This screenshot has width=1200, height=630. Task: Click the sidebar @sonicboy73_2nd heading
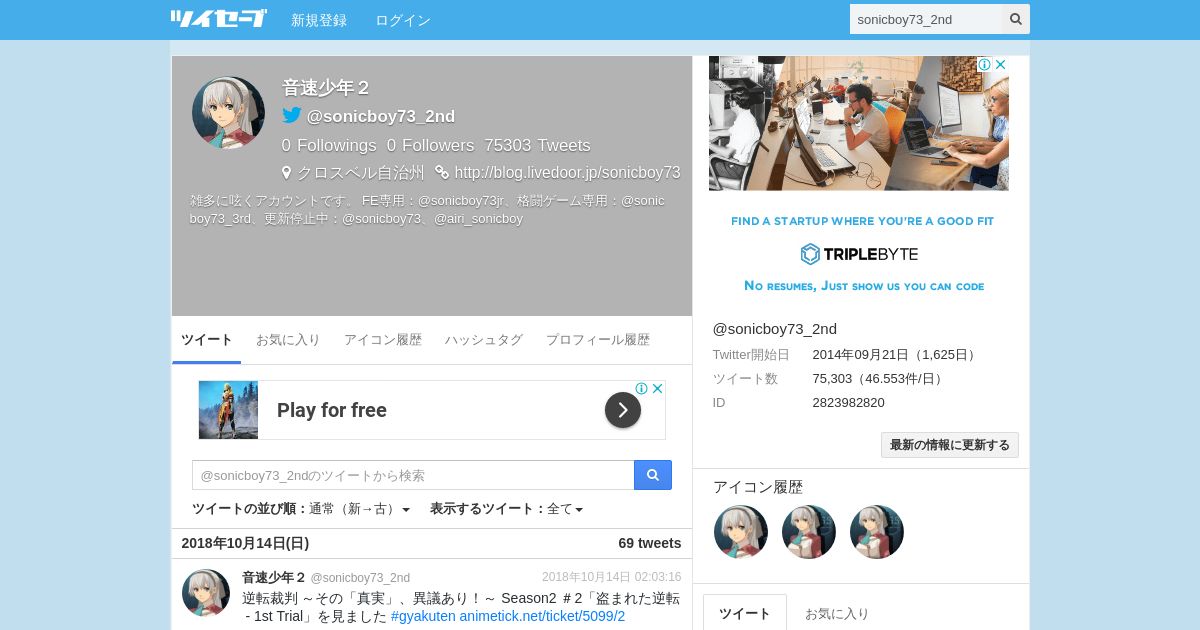point(775,329)
